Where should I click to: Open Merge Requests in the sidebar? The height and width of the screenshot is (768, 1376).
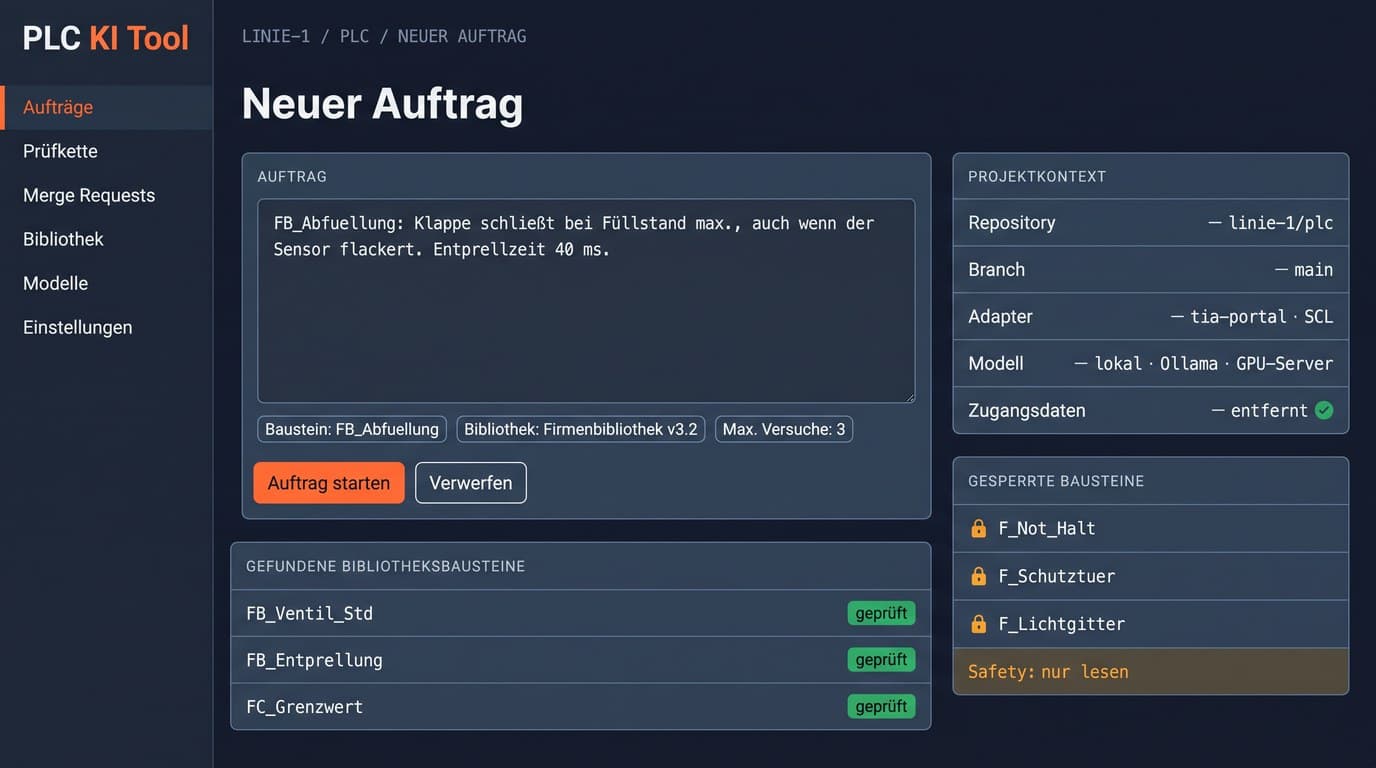pyautogui.click(x=106, y=195)
